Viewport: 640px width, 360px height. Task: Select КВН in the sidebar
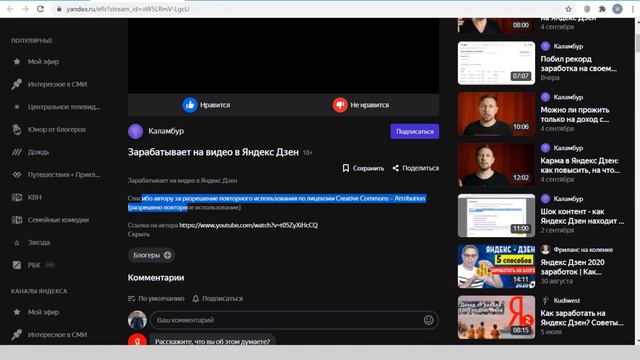click(35, 197)
